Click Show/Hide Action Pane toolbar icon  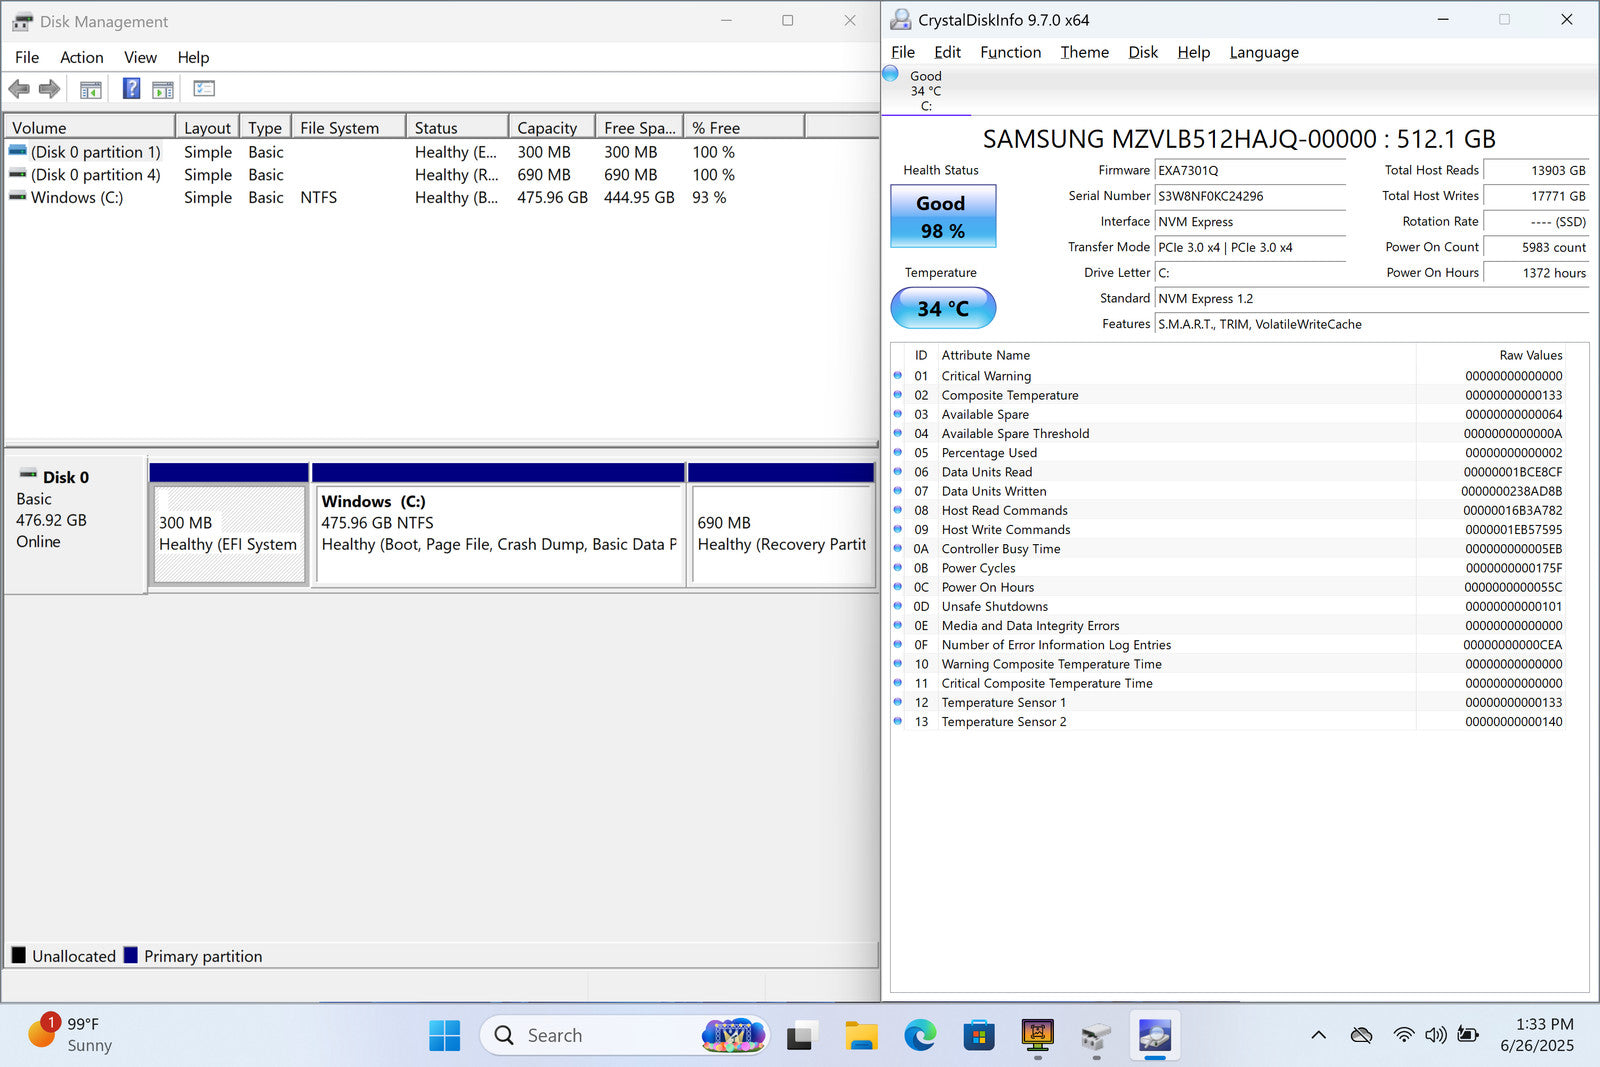point(163,90)
